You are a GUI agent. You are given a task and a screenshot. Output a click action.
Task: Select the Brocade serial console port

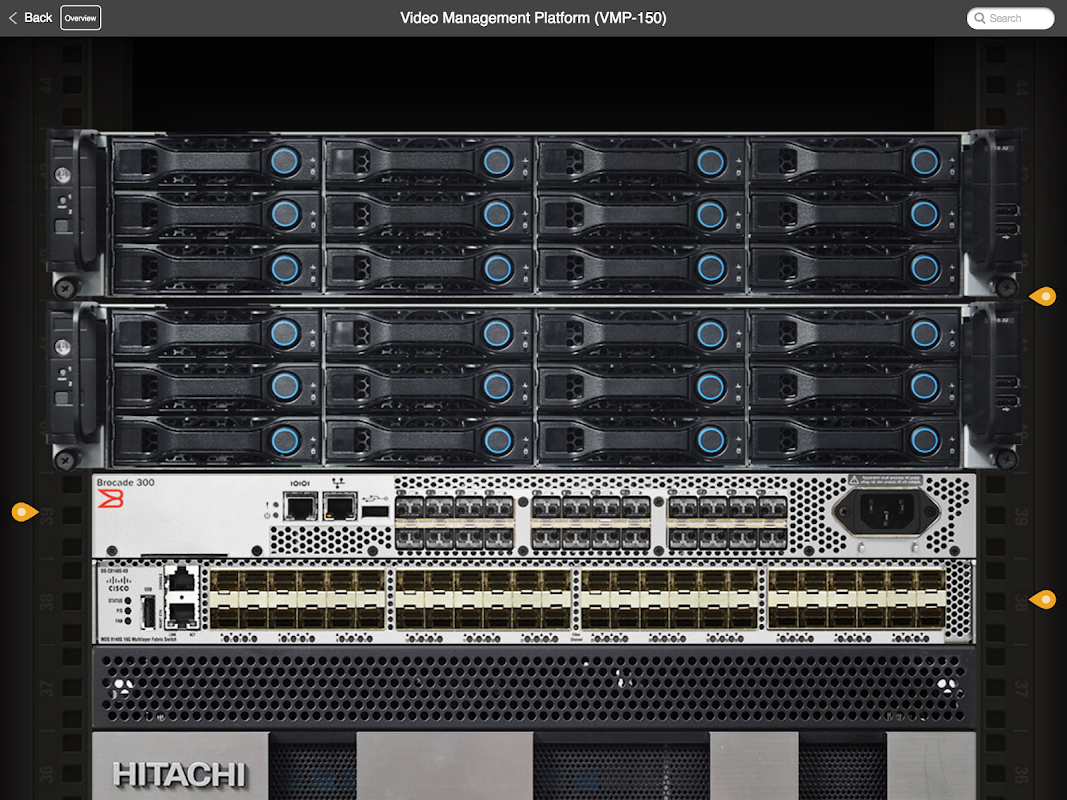[x=300, y=507]
